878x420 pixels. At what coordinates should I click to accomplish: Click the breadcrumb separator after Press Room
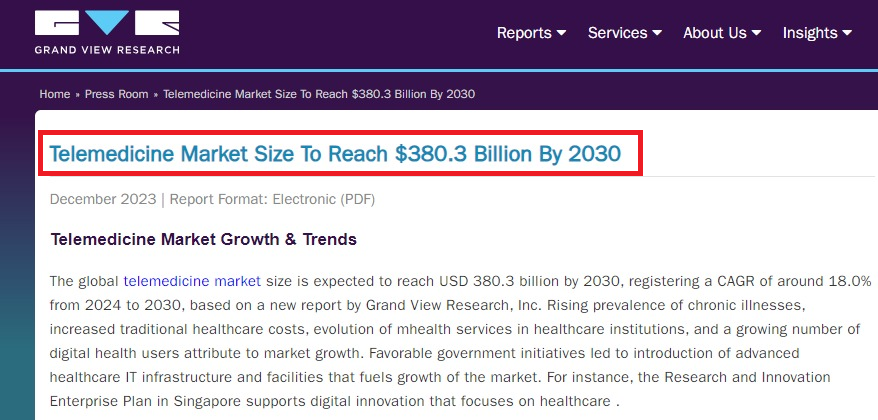point(155,94)
